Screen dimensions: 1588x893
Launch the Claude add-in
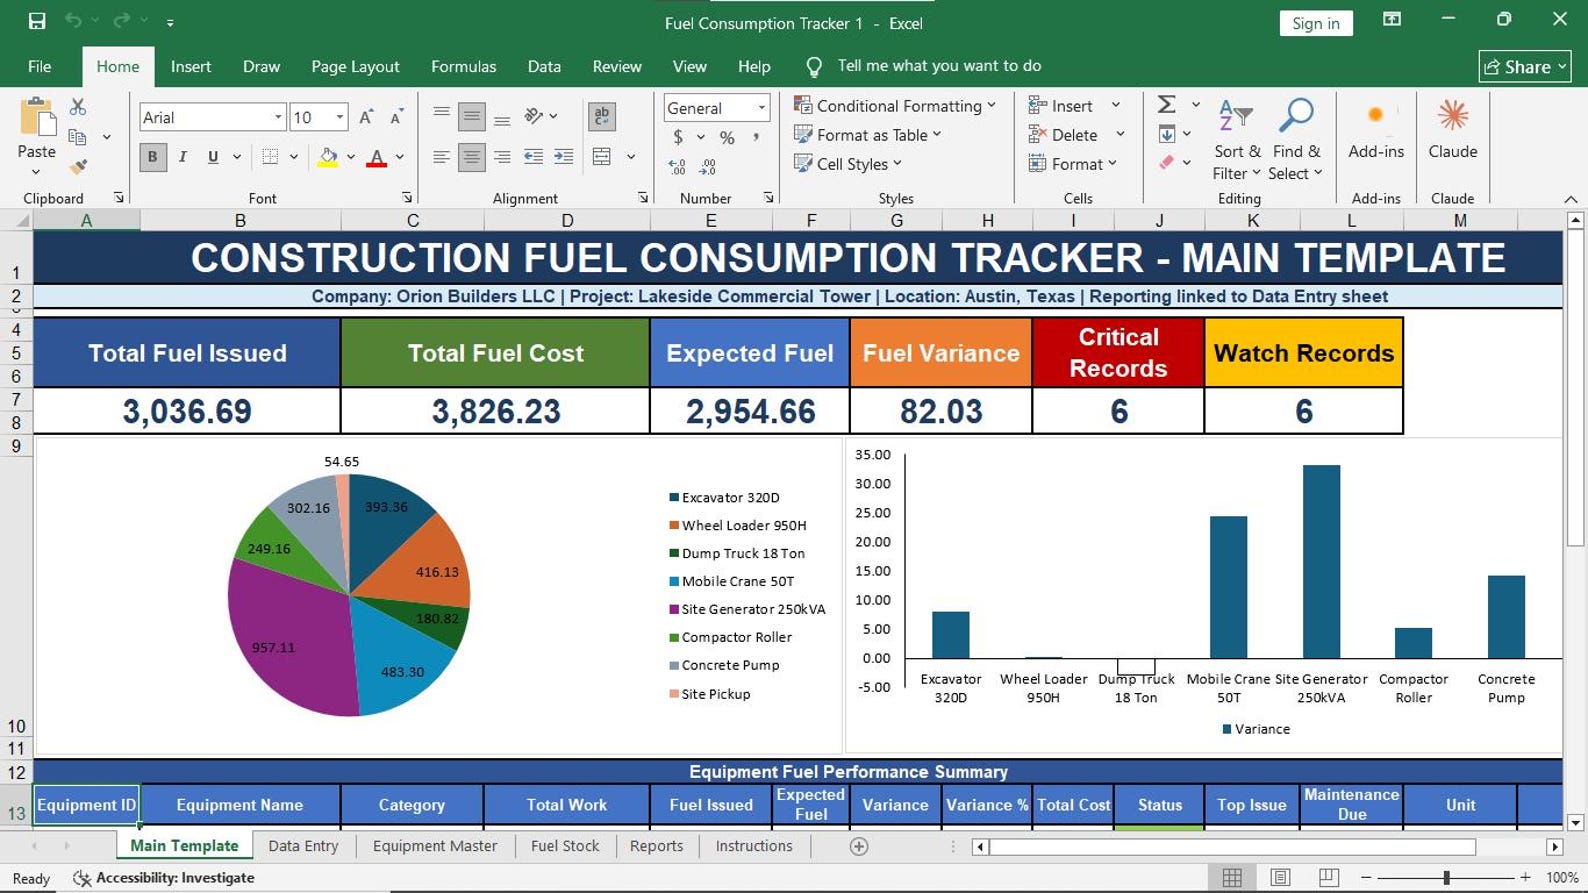tap(1452, 130)
